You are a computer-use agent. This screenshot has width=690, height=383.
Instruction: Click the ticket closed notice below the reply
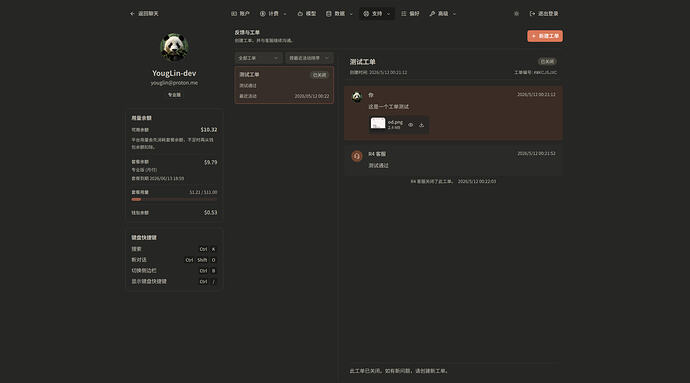pyautogui.click(x=453, y=181)
